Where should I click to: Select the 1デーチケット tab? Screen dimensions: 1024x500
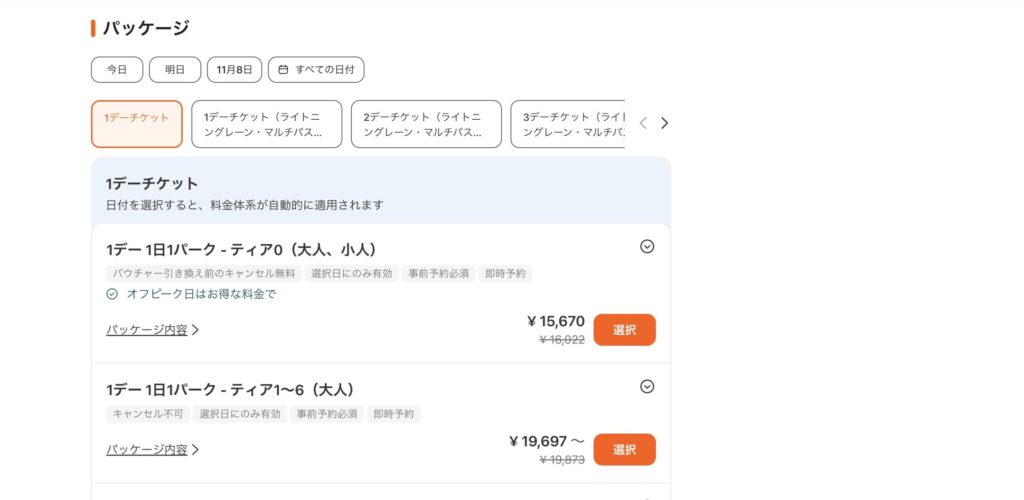pyautogui.click(x=137, y=124)
